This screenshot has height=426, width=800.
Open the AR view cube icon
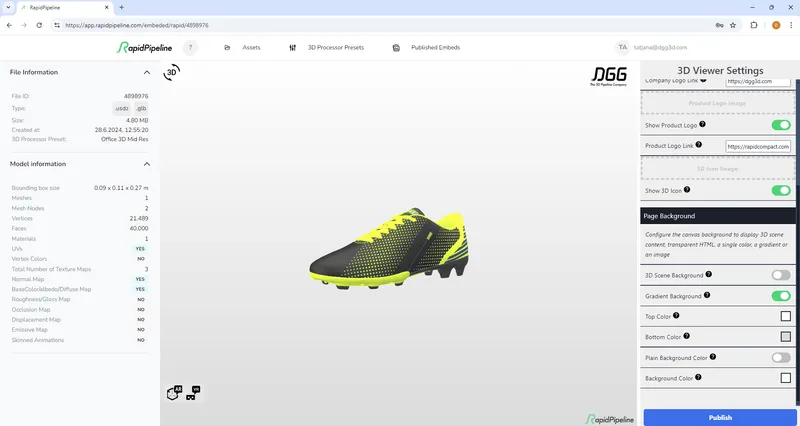pos(174,393)
